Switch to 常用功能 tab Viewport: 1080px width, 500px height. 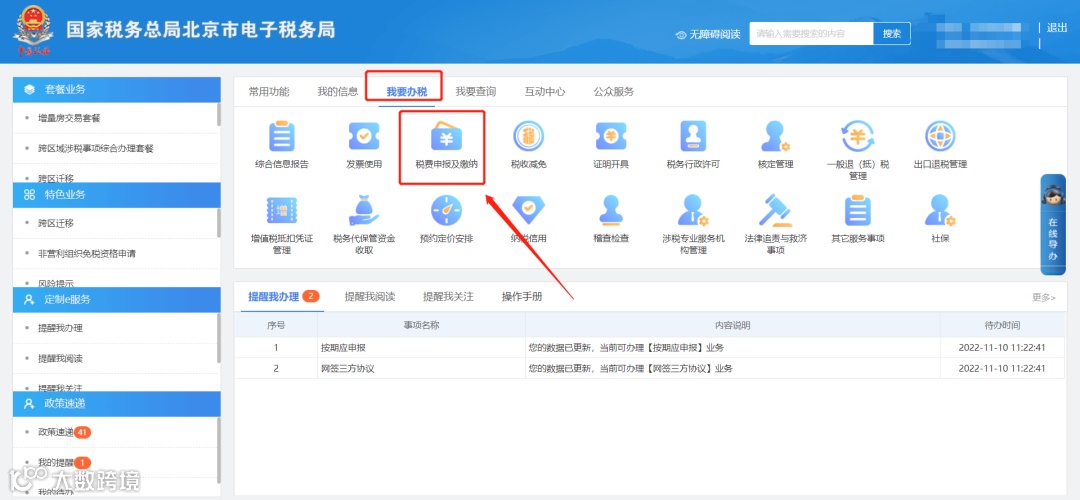pyautogui.click(x=269, y=92)
